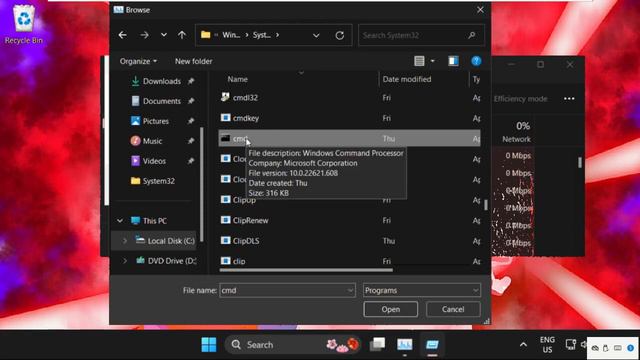Click the ClipRenew file icon

tap(225, 220)
